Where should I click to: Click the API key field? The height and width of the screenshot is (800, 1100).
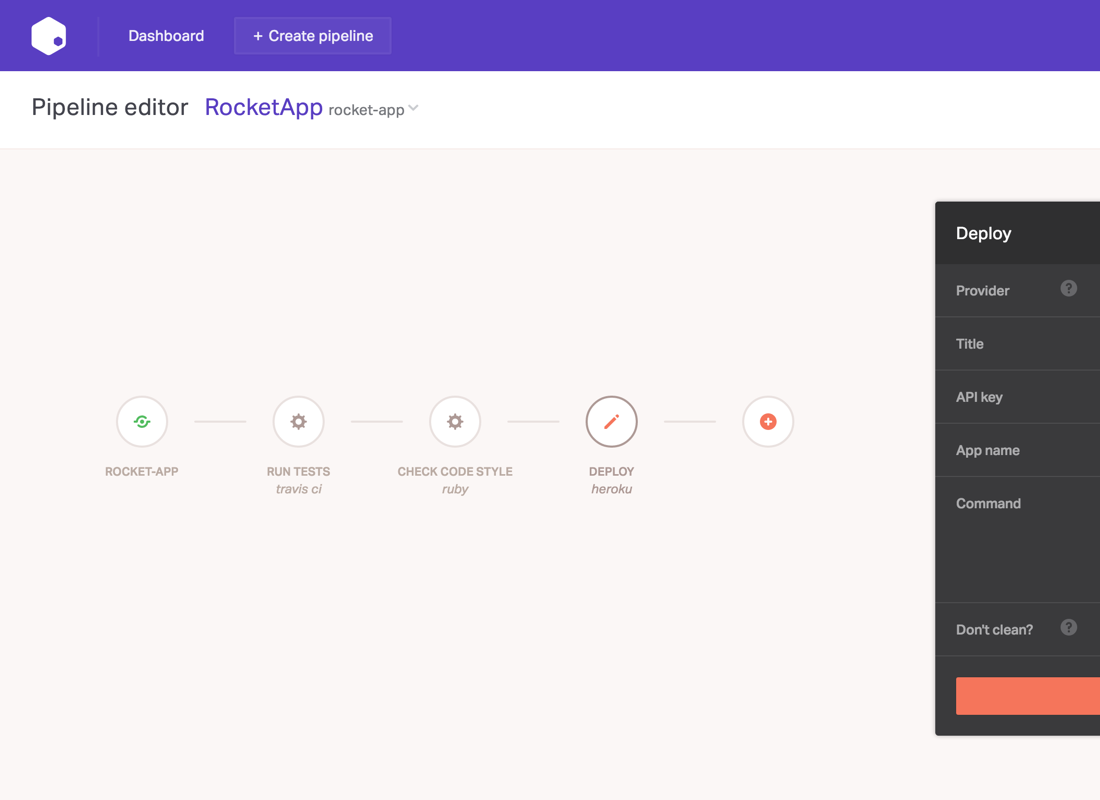tap(1010, 397)
